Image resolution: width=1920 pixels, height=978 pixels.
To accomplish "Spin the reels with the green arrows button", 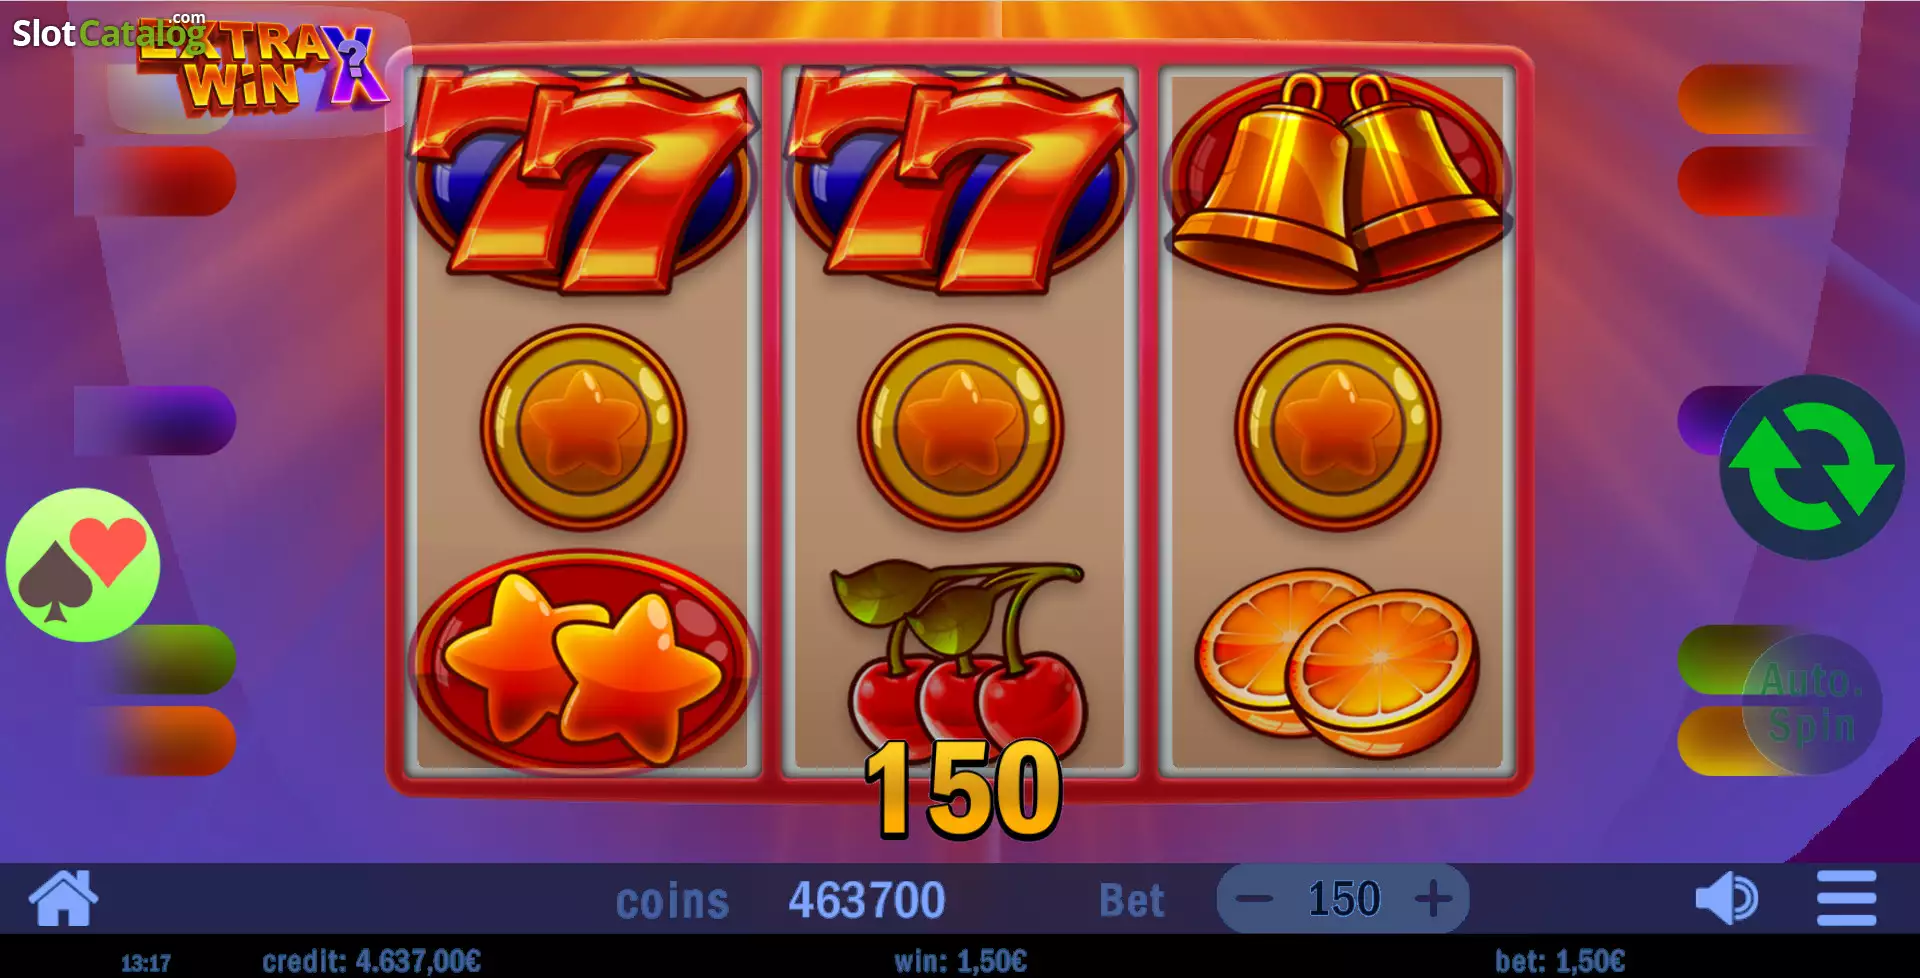I will point(1811,468).
